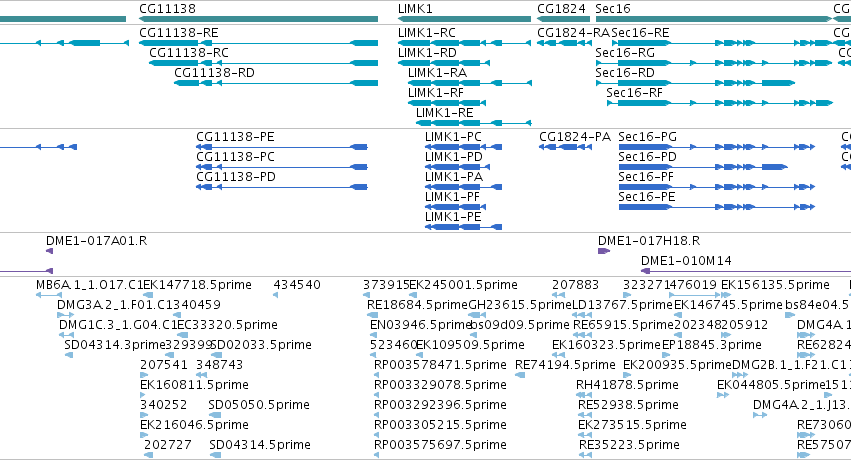The height and width of the screenshot is (460, 851).
Task: Click the CG11138-PE protein label
Action: pos(236,137)
